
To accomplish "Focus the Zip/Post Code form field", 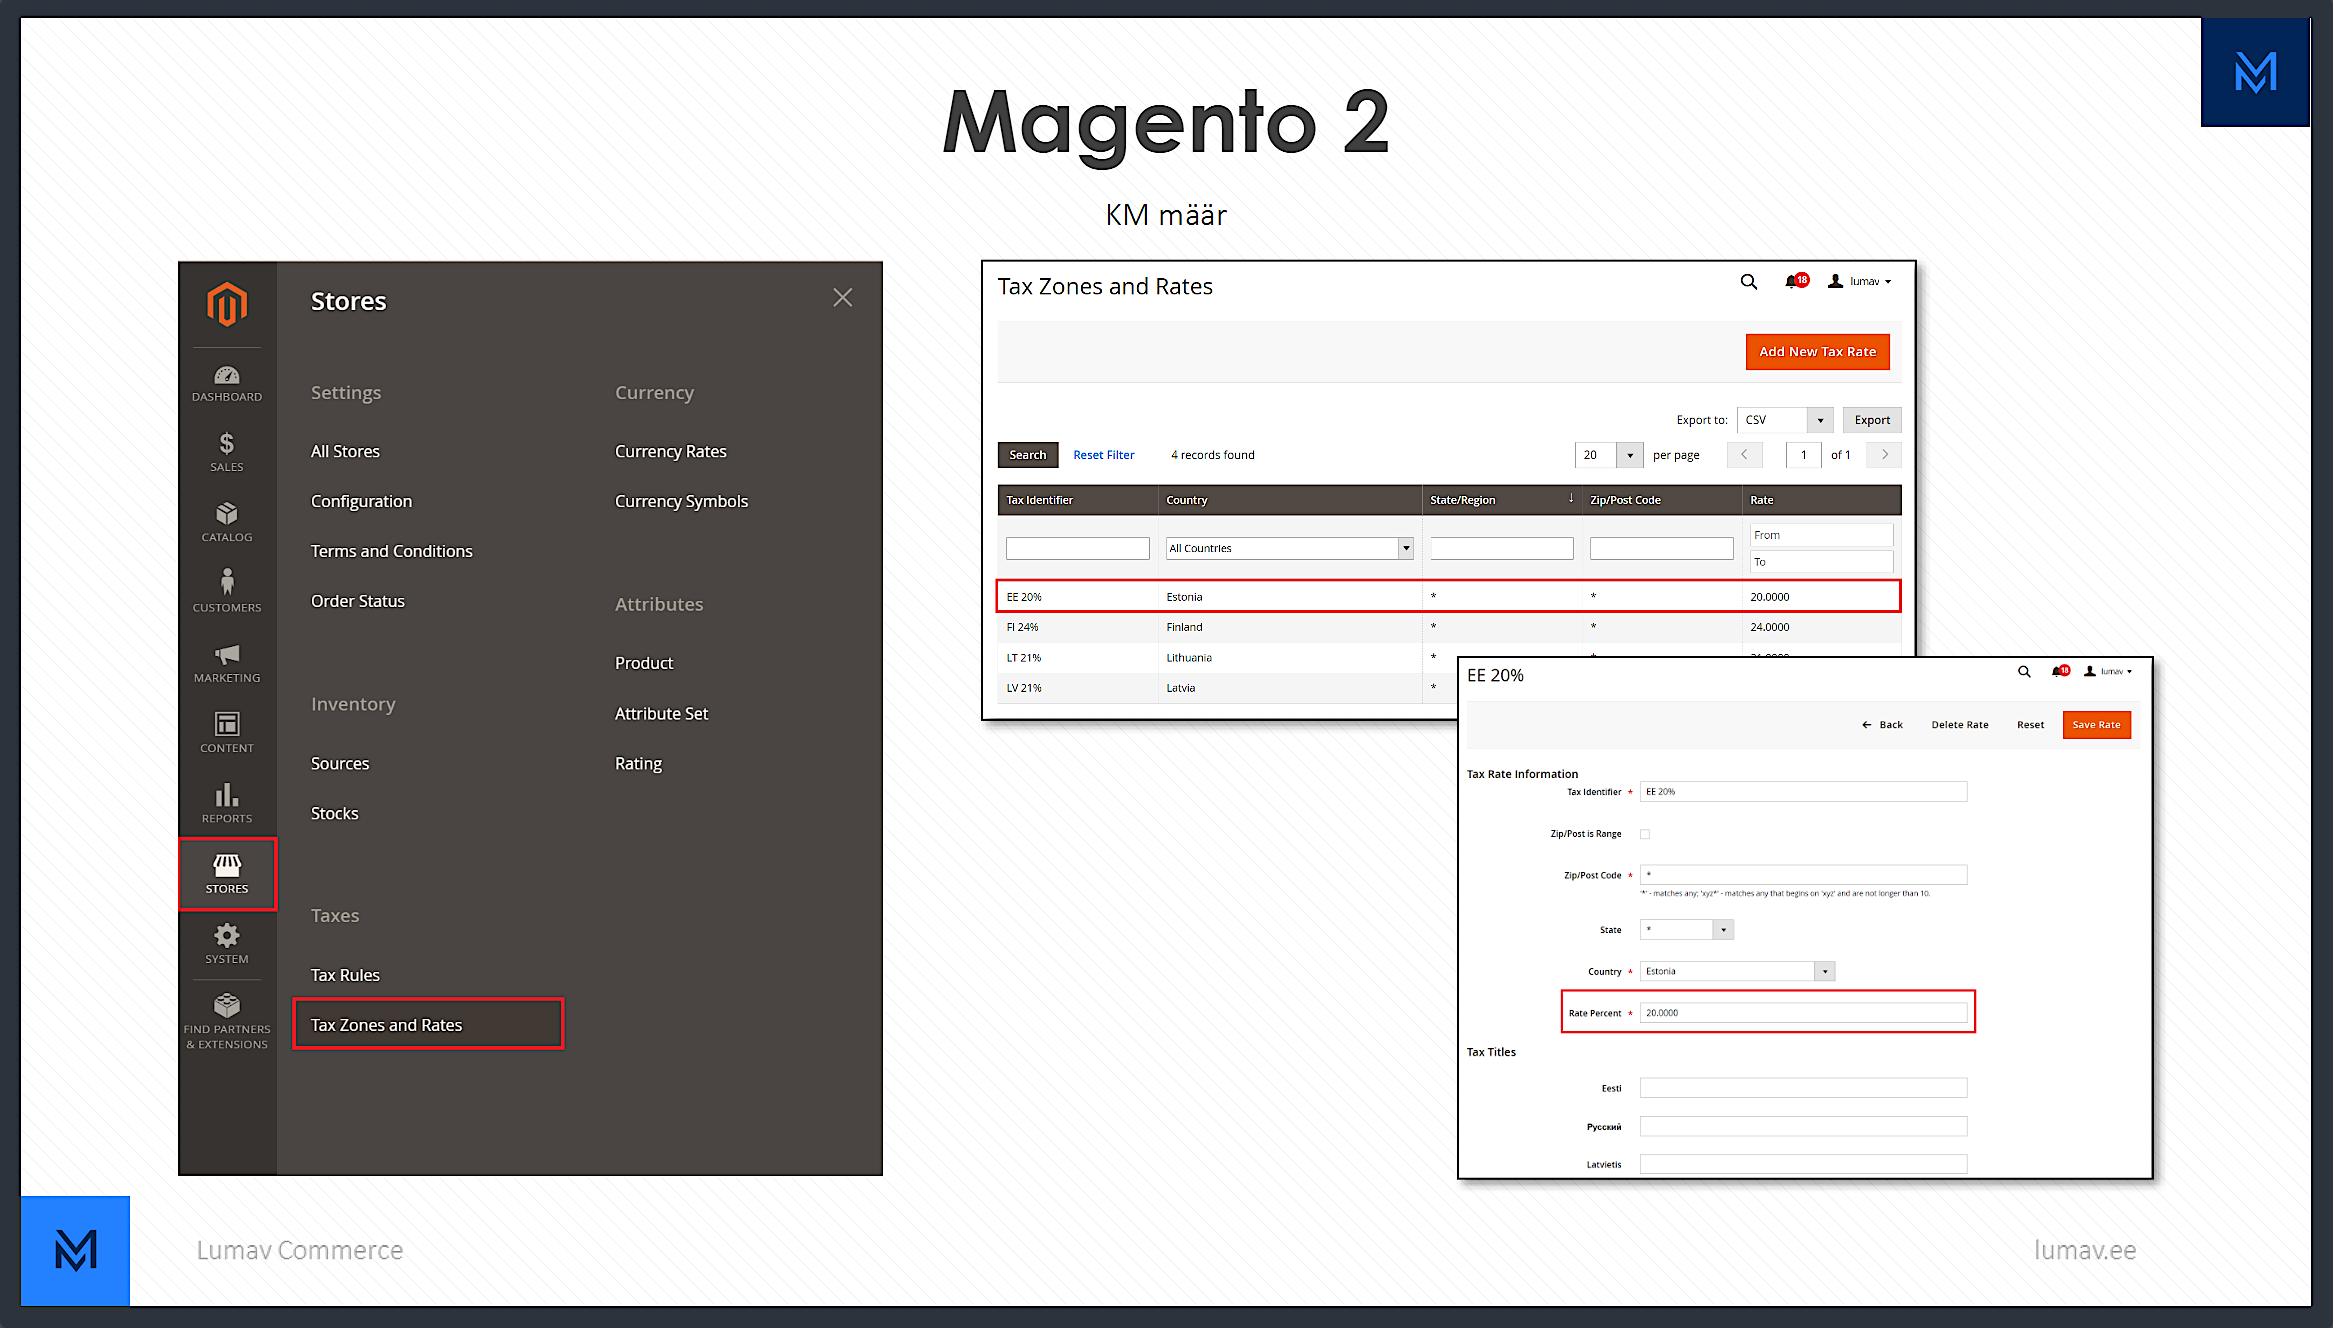I will [1803, 875].
